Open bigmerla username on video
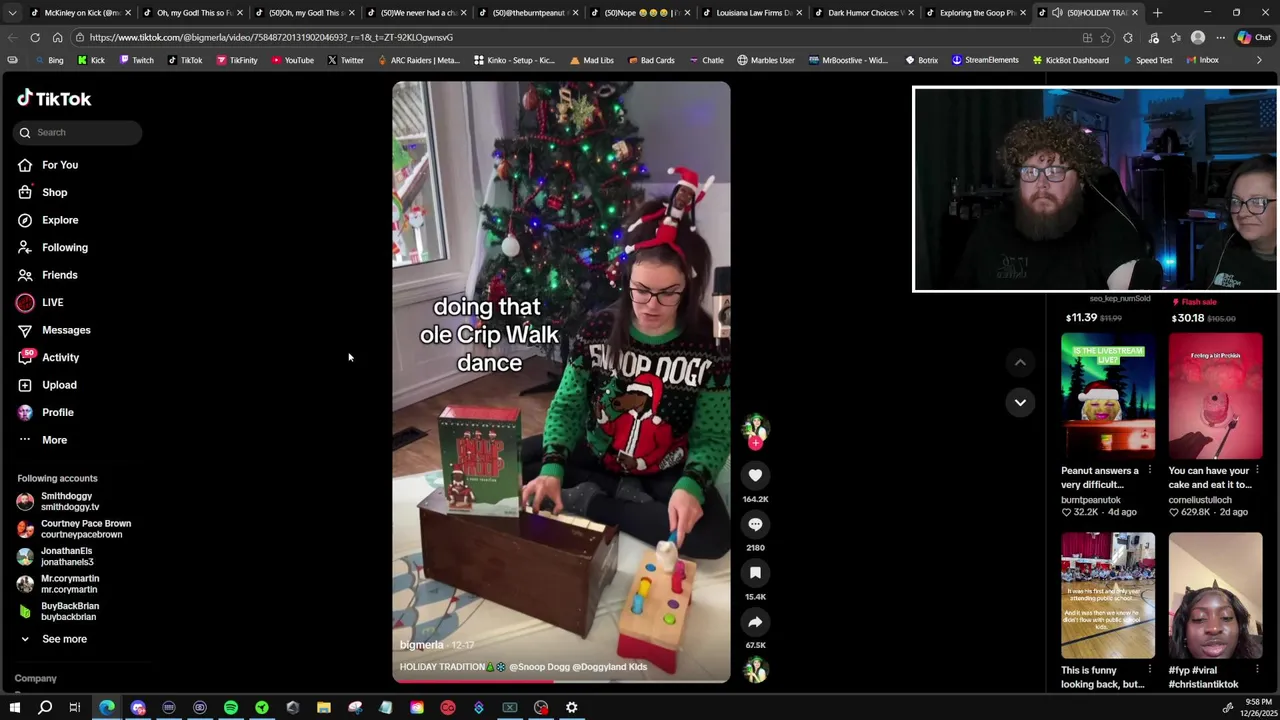 (421, 645)
